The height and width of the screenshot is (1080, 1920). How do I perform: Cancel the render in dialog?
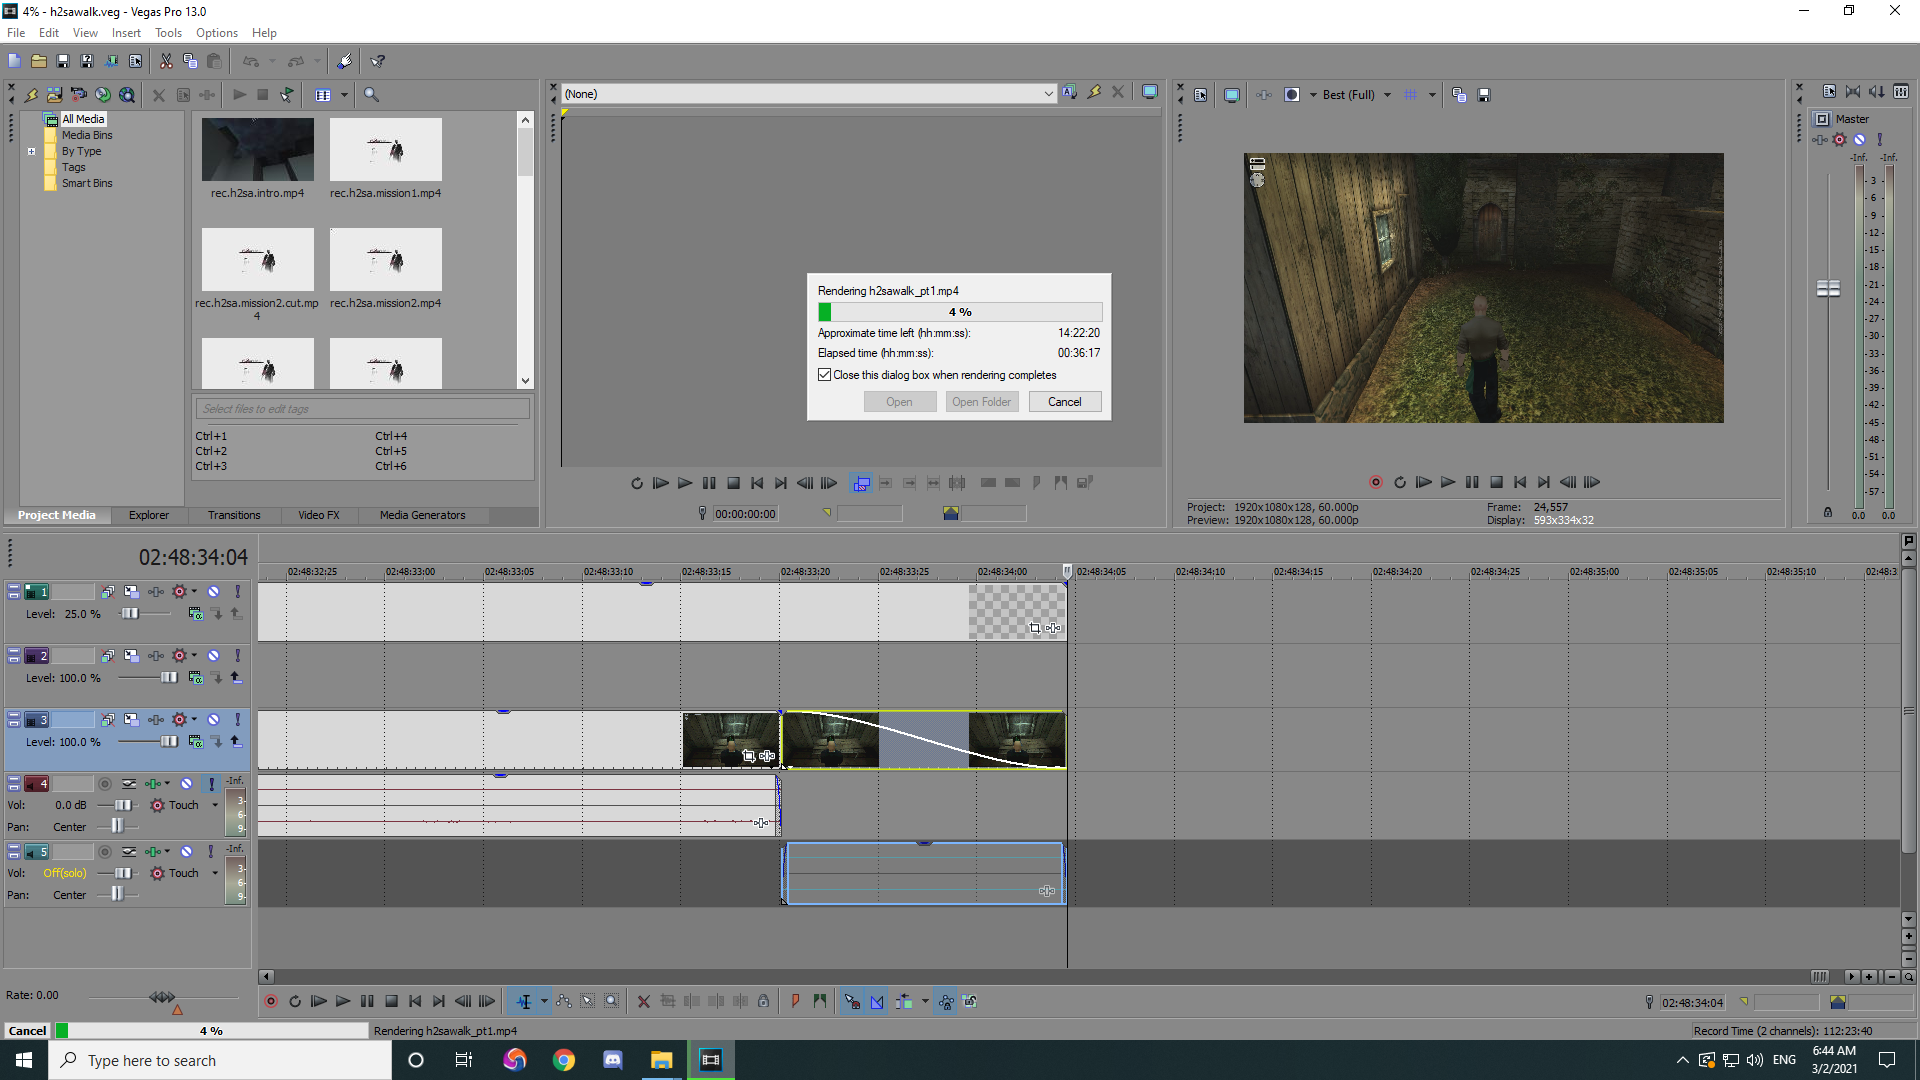coord(1064,402)
